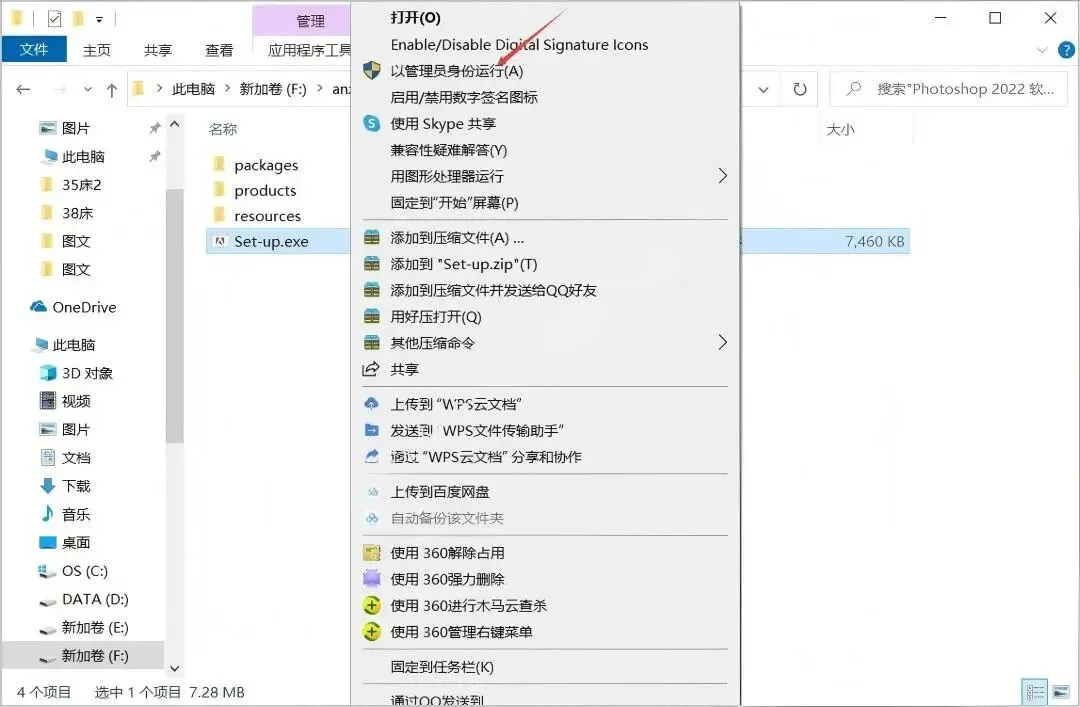Go up one folder level arrow
Screen dimensions: 1080x707
tap(112, 90)
